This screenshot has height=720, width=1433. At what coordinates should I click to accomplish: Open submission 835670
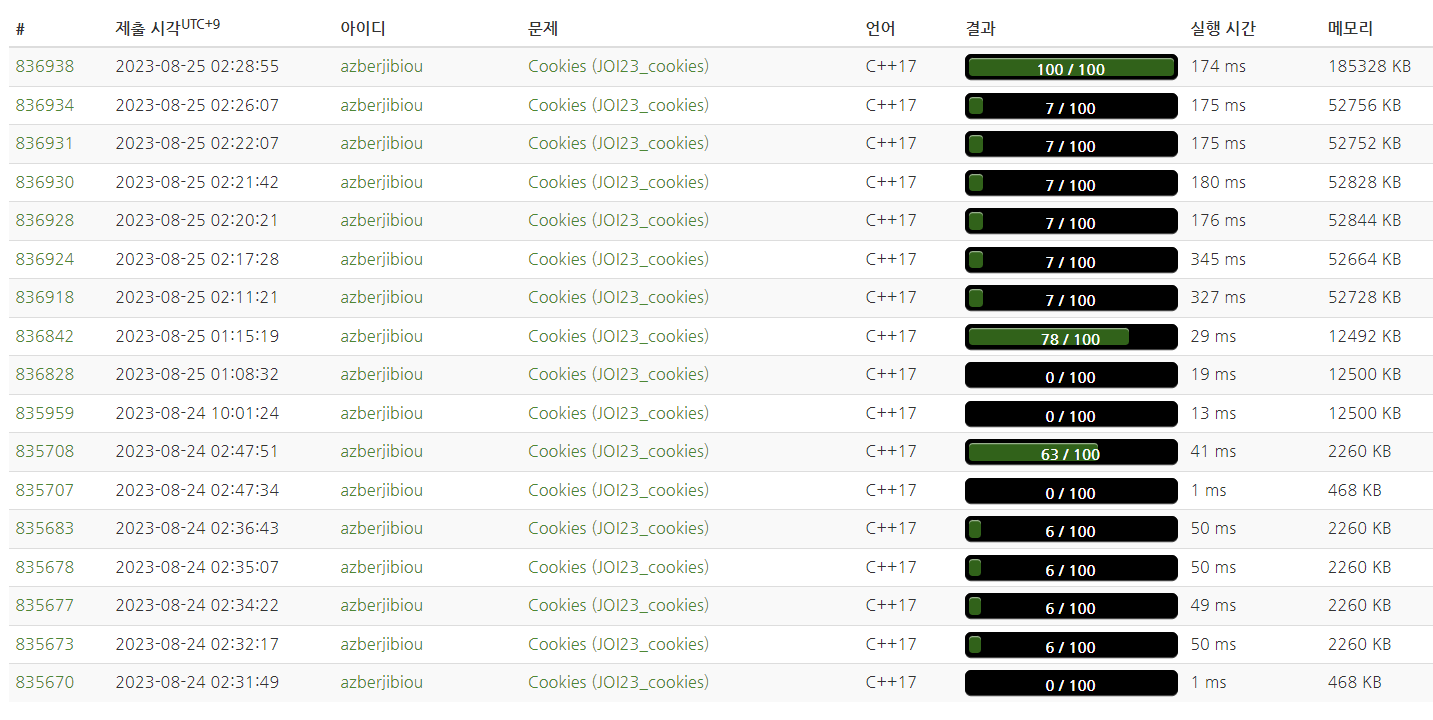[45, 682]
